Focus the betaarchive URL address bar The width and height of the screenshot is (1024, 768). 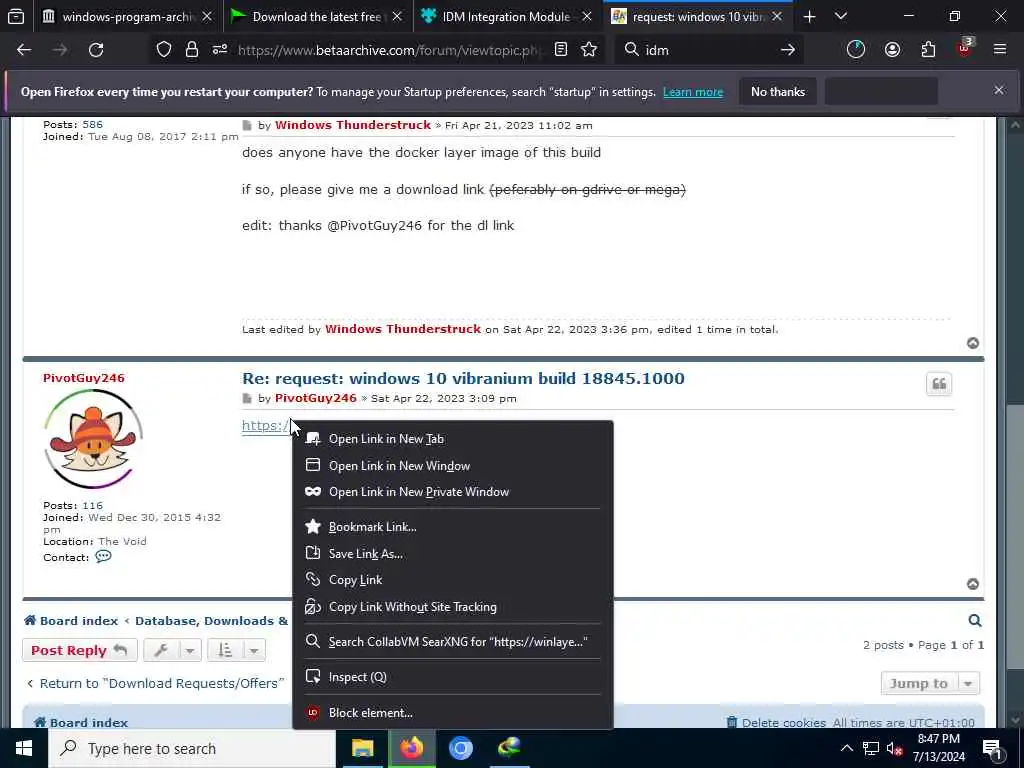[390, 50]
